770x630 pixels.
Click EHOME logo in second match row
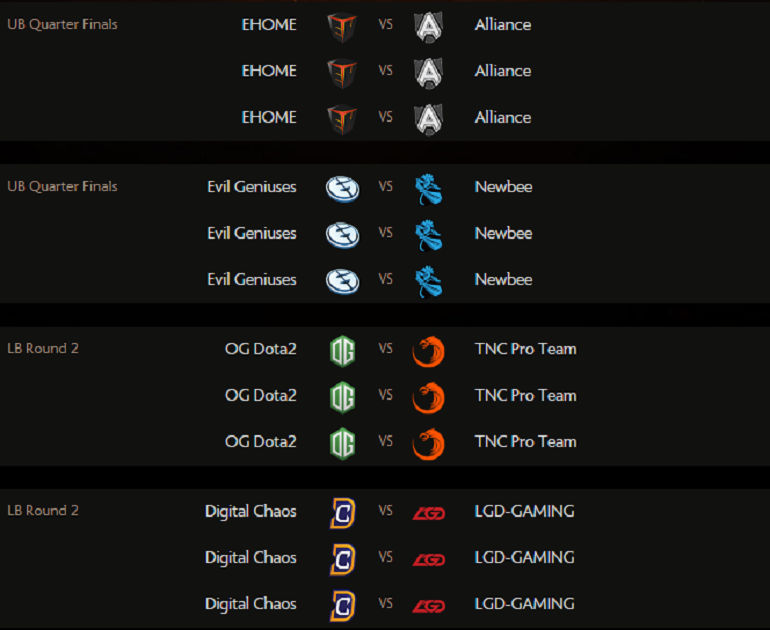(x=342, y=73)
